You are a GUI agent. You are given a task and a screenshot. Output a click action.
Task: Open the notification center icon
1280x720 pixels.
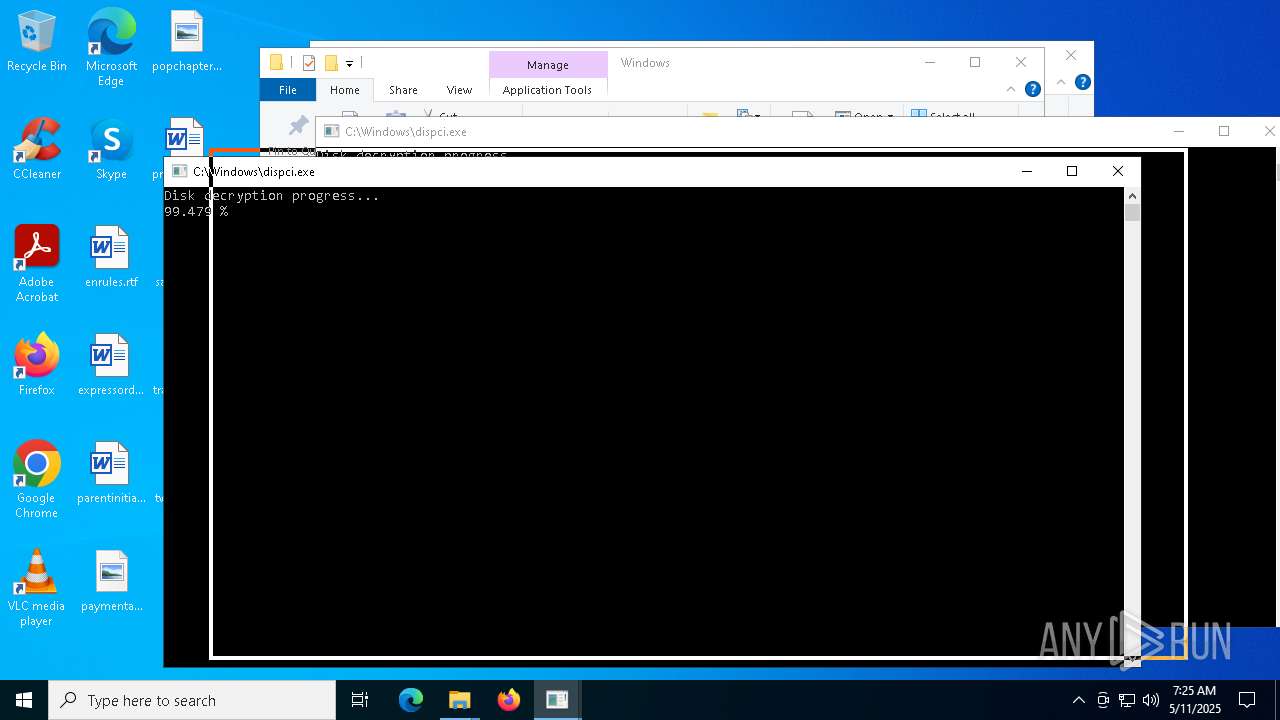(x=1247, y=700)
